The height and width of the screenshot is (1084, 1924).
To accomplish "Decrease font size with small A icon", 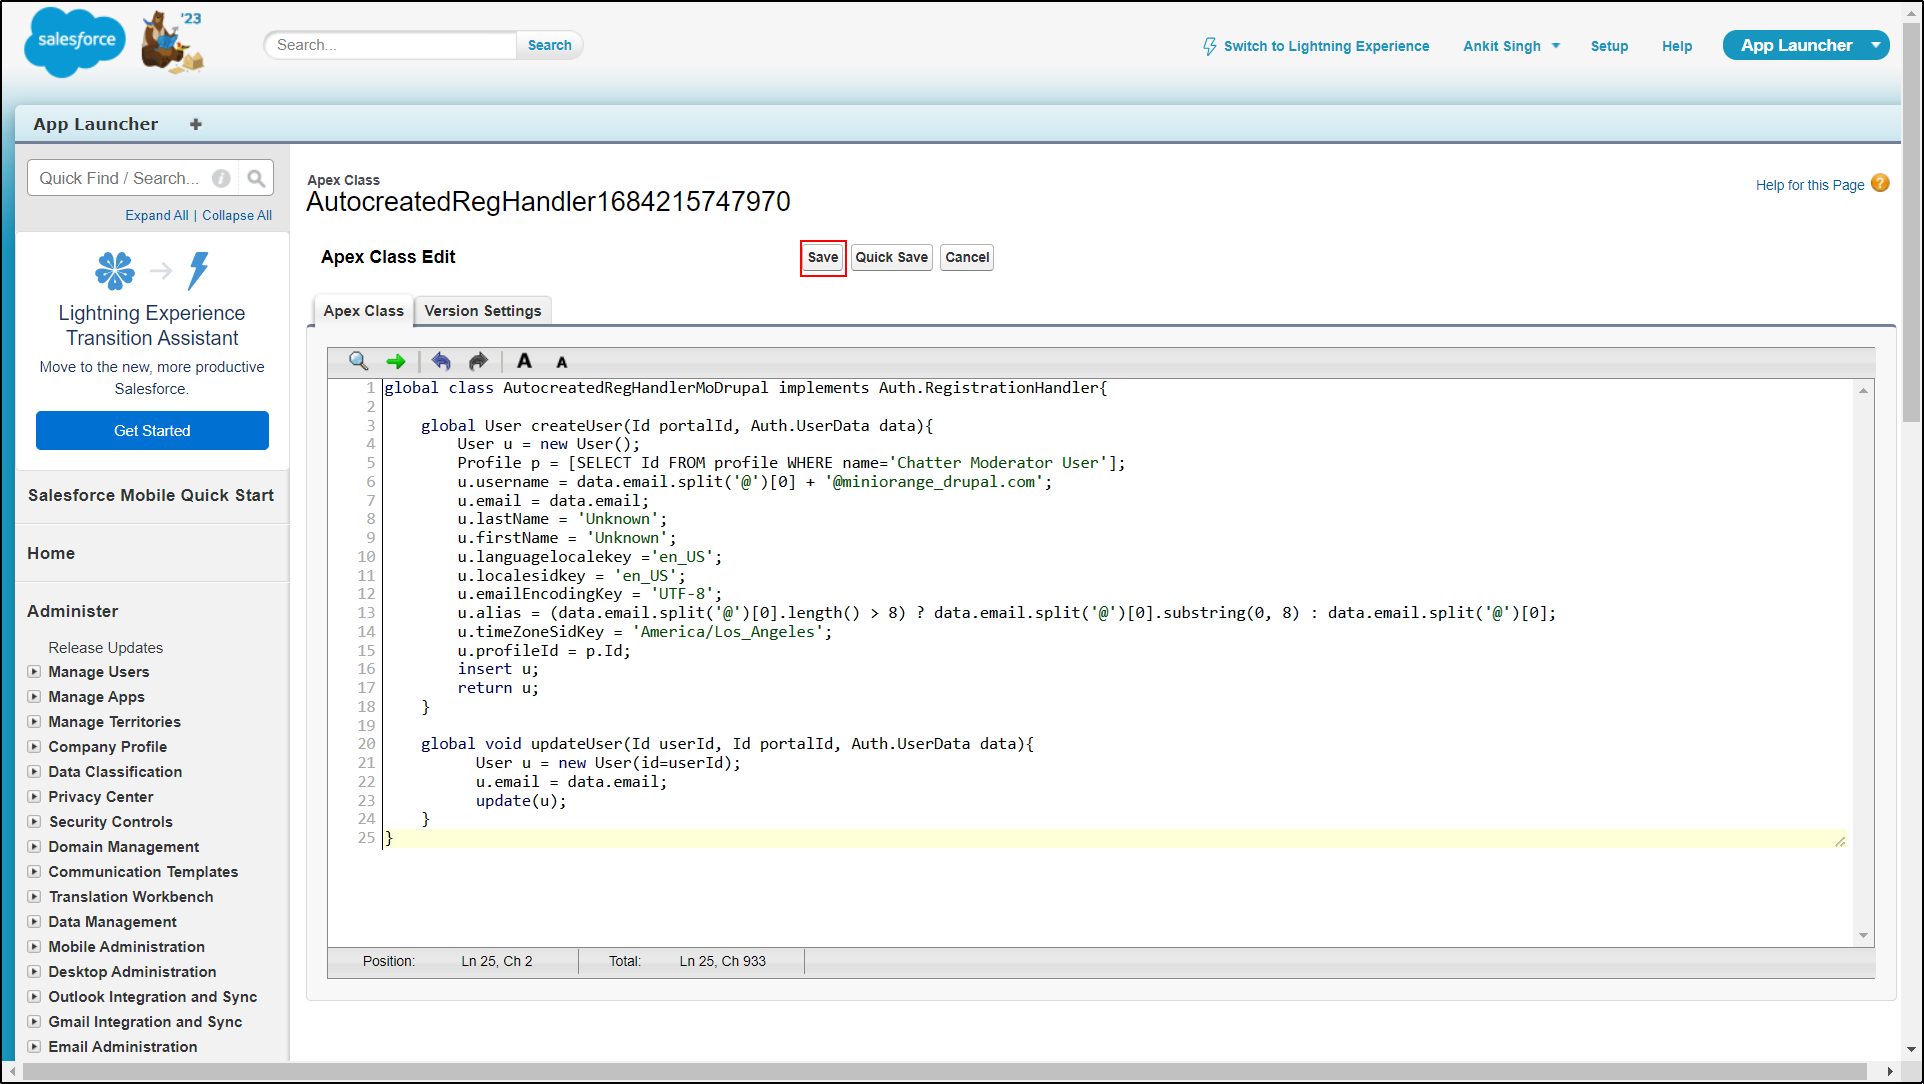I will coord(562,363).
